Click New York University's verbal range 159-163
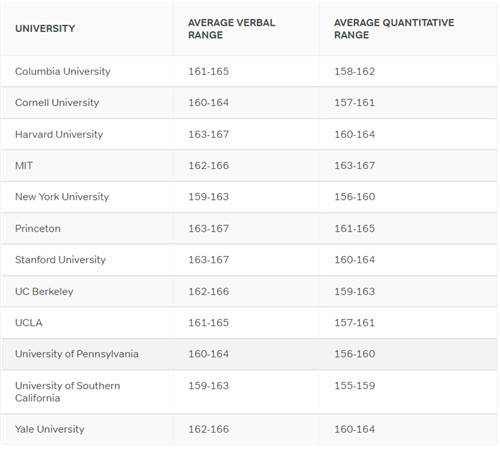 [209, 197]
